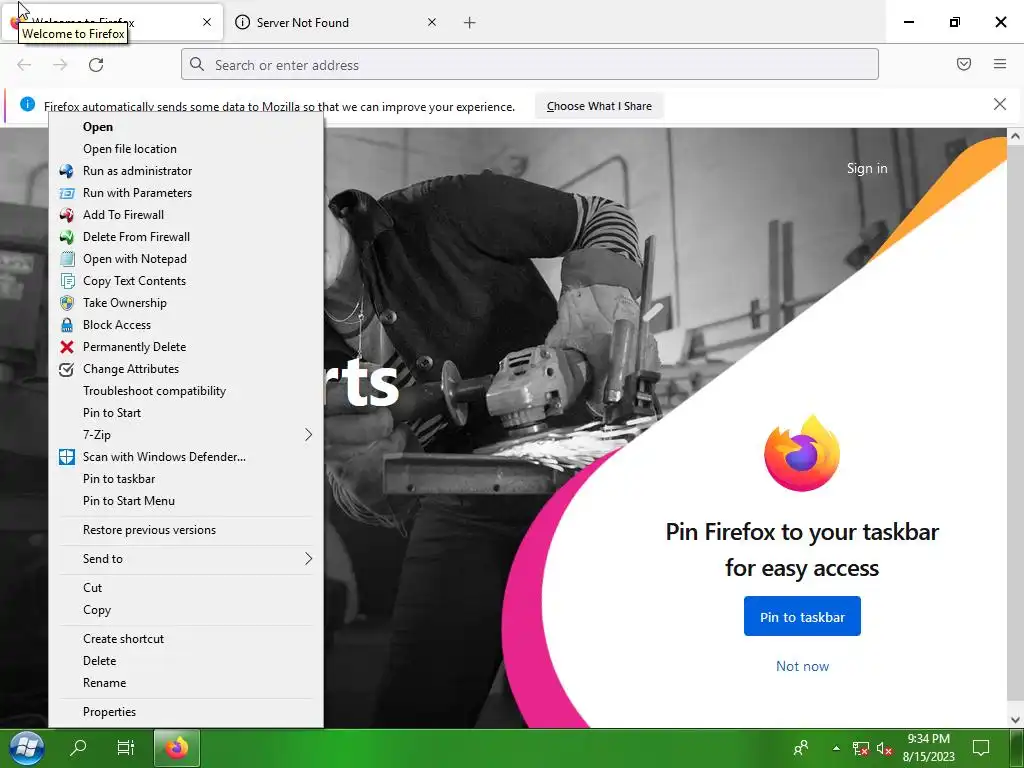Open a new tab with plus button
Image resolution: width=1024 pixels, height=768 pixels.
[470, 23]
